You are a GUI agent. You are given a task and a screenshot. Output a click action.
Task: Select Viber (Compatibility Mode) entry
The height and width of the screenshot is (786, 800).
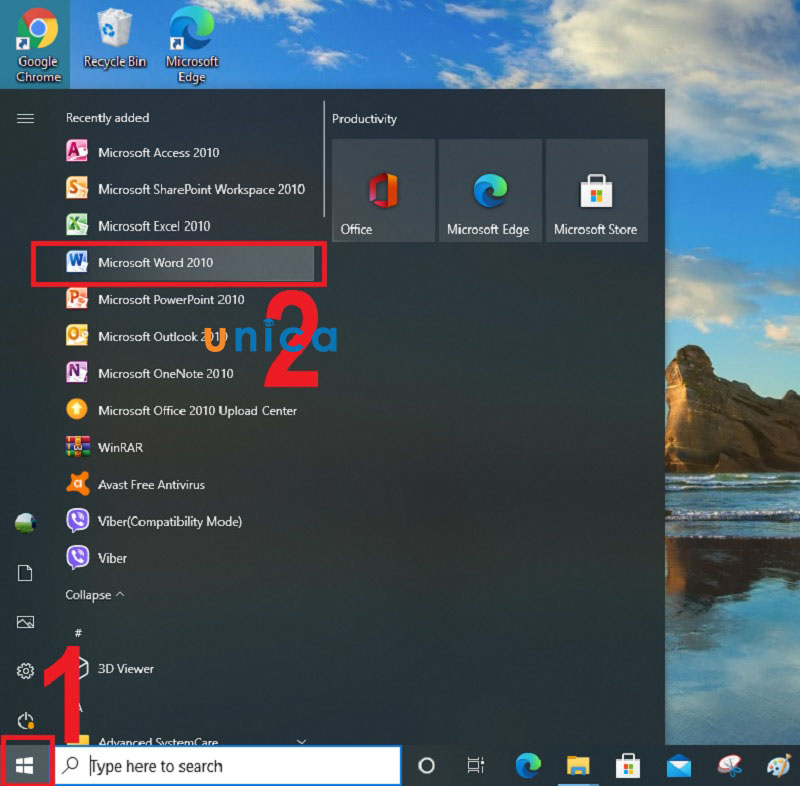[169, 522]
